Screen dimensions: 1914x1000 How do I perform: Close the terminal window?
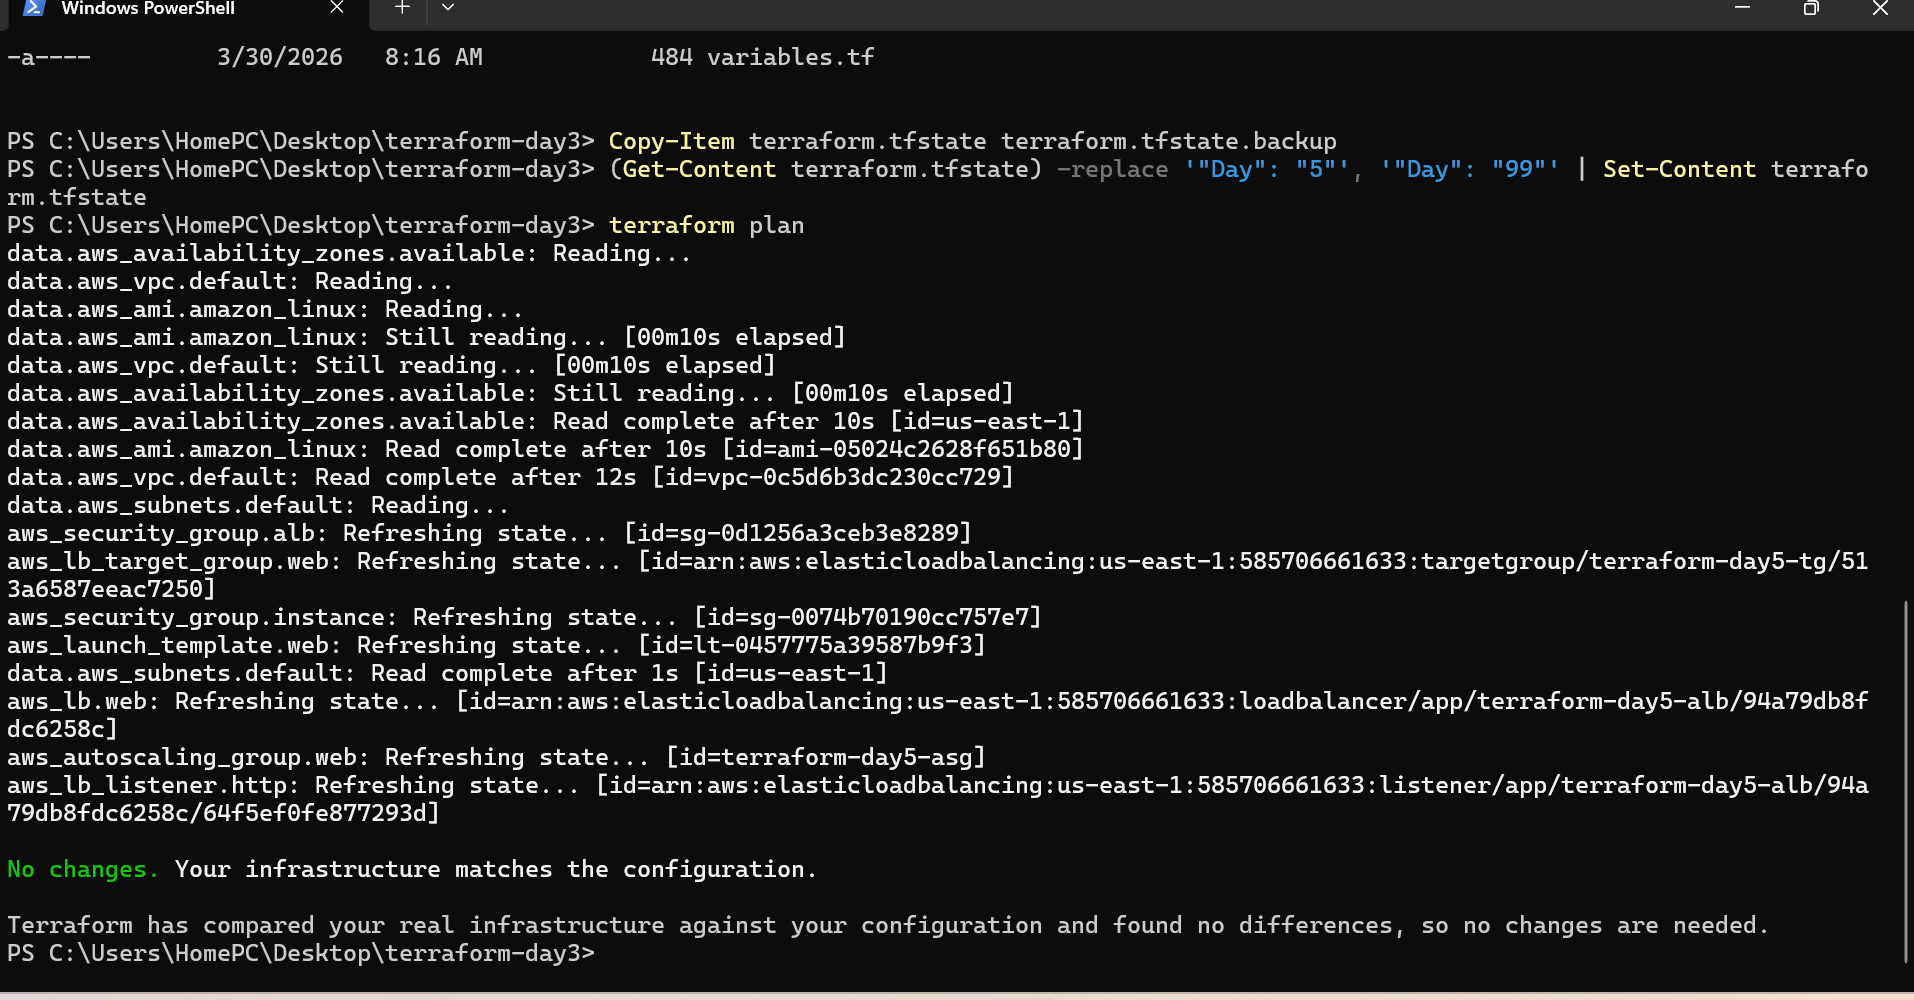click(1880, 8)
